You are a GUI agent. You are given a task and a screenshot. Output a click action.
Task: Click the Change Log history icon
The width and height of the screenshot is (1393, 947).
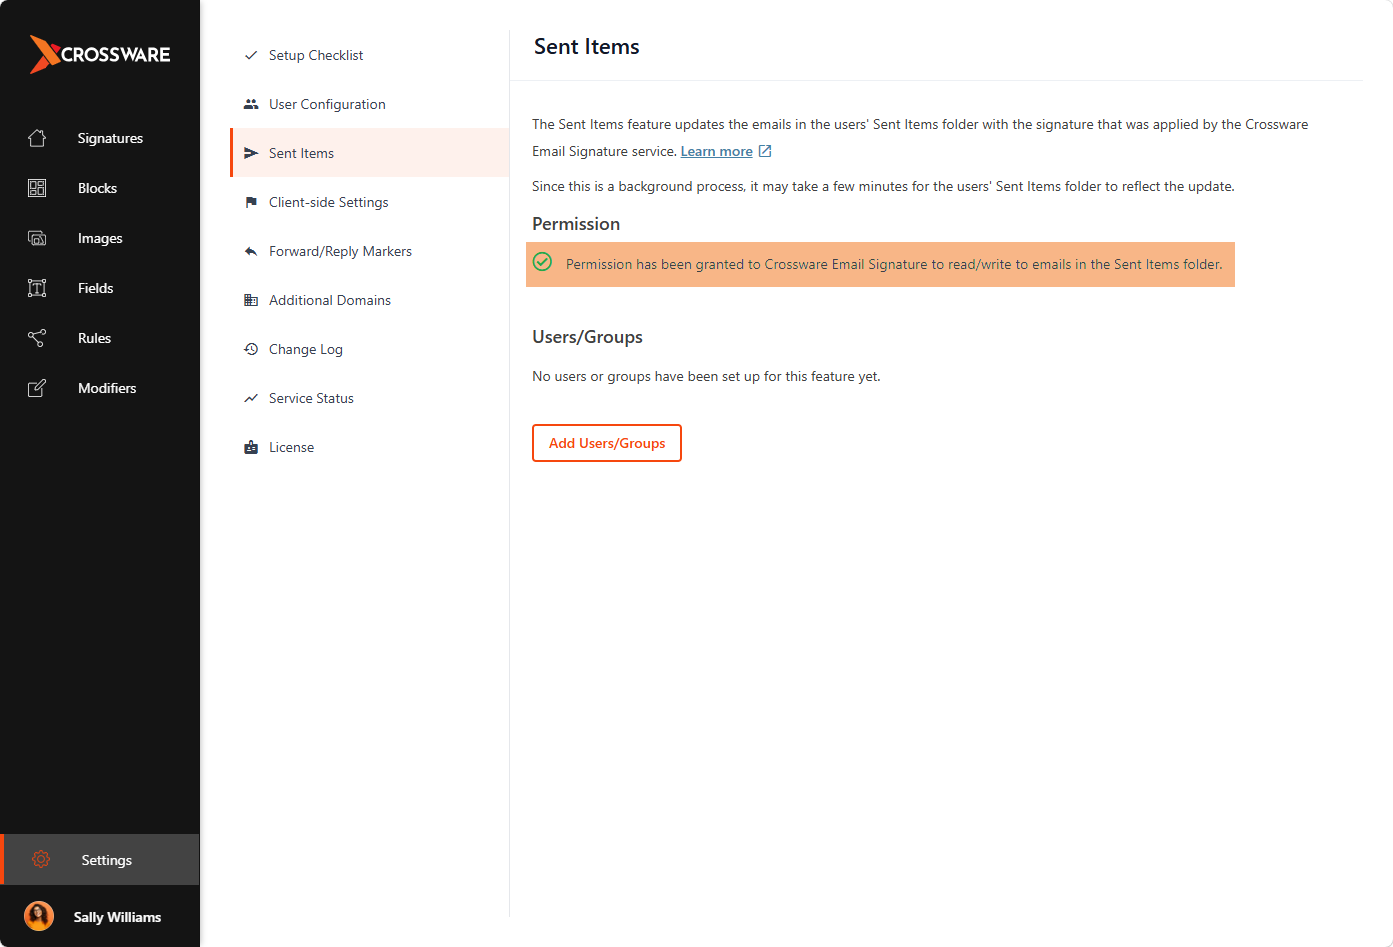[251, 349]
